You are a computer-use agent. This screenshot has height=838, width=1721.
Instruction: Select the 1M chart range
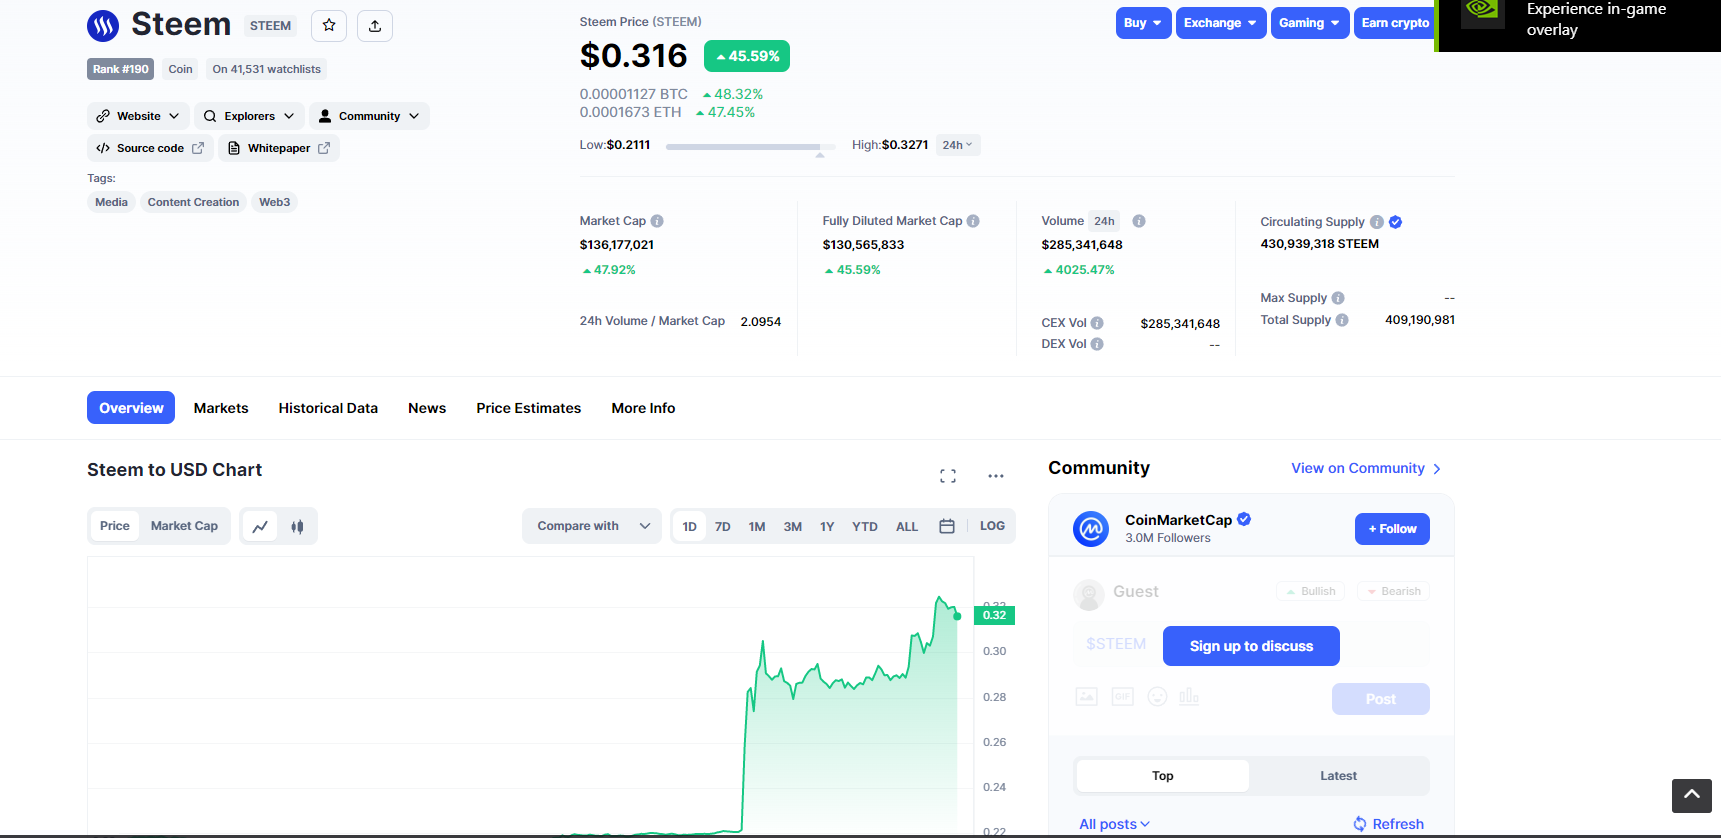pyautogui.click(x=757, y=526)
